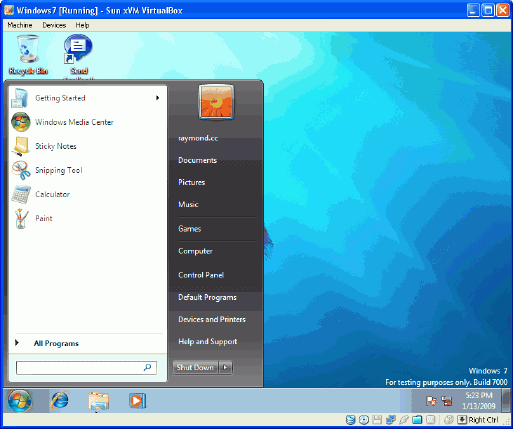The image size is (513, 429).
Task: Click the Windows Start orb
Action: [20, 401]
